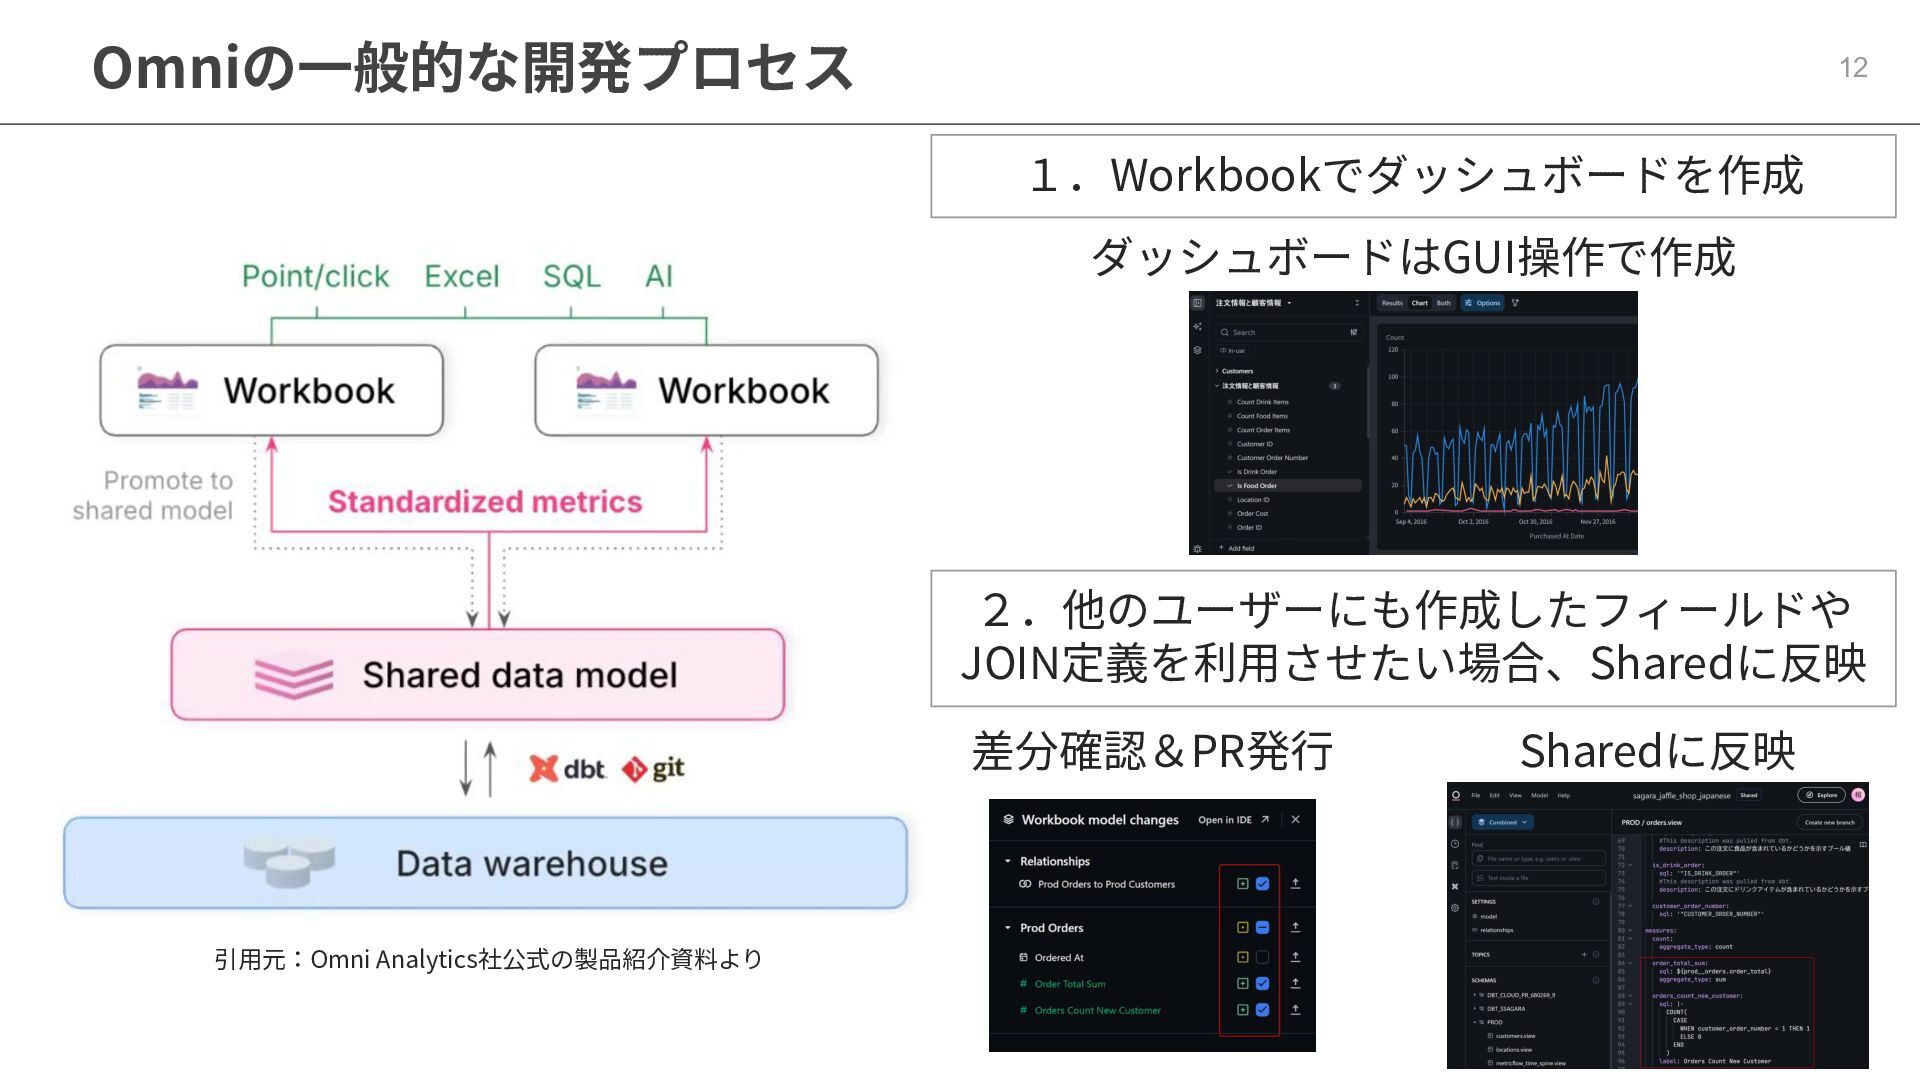This screenshot has height=1080, width=1920.
Task: Click the Create new branch button
Action: click(x=1829, y=823)
